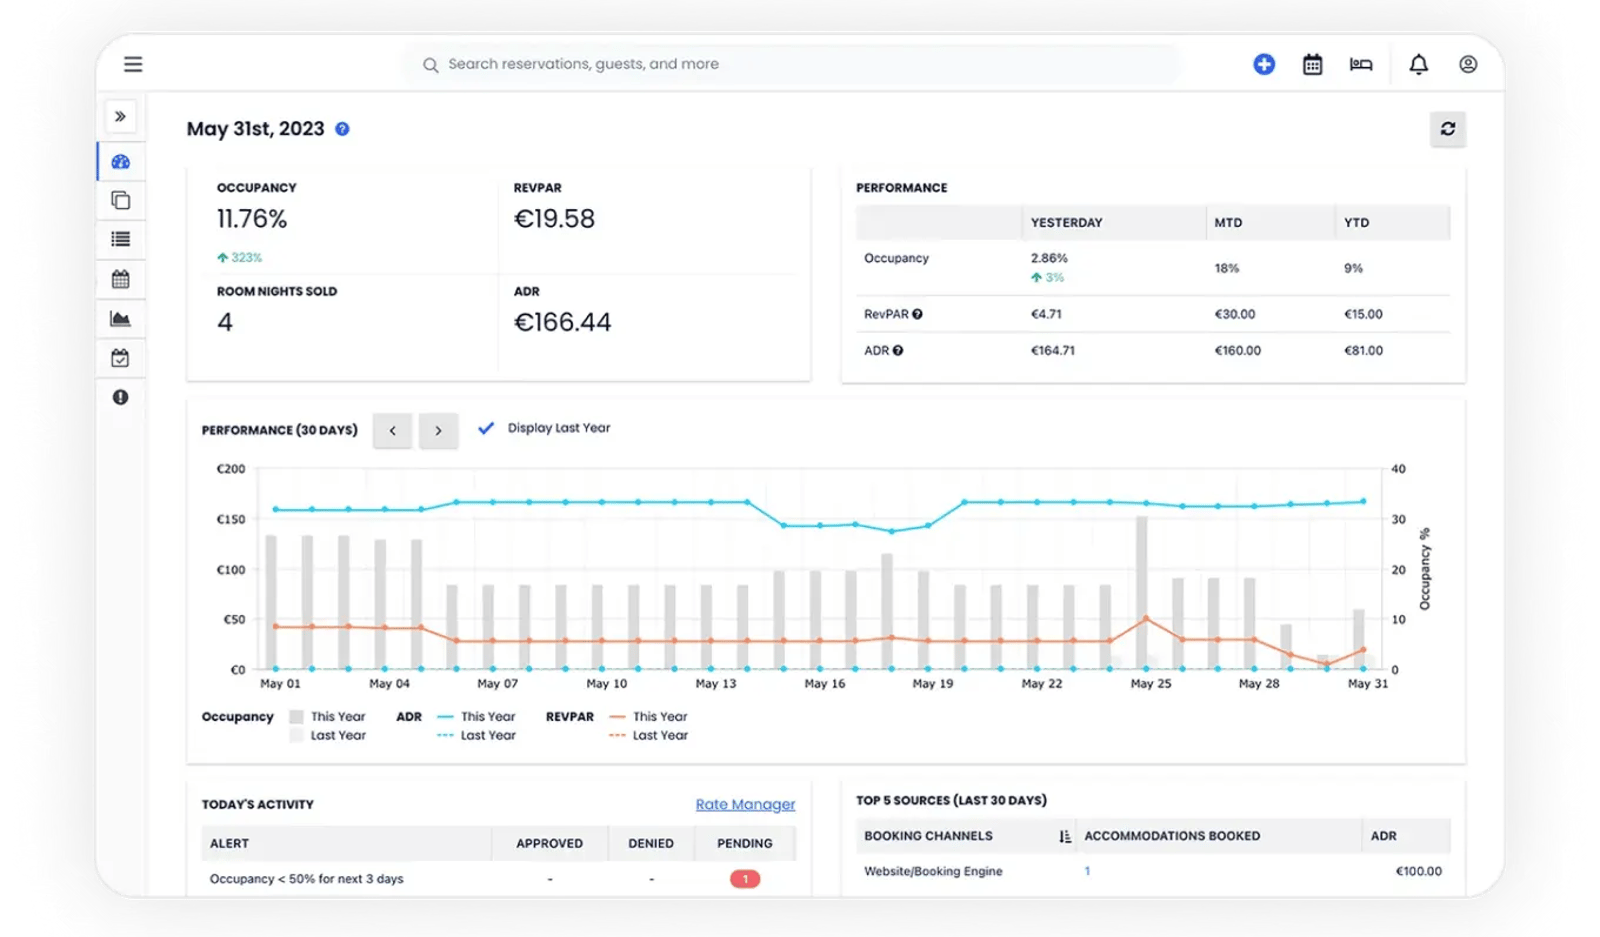Click RevPAR value €19.58
This screenshot has width=1600, height=937.
(x=554, y=219)
